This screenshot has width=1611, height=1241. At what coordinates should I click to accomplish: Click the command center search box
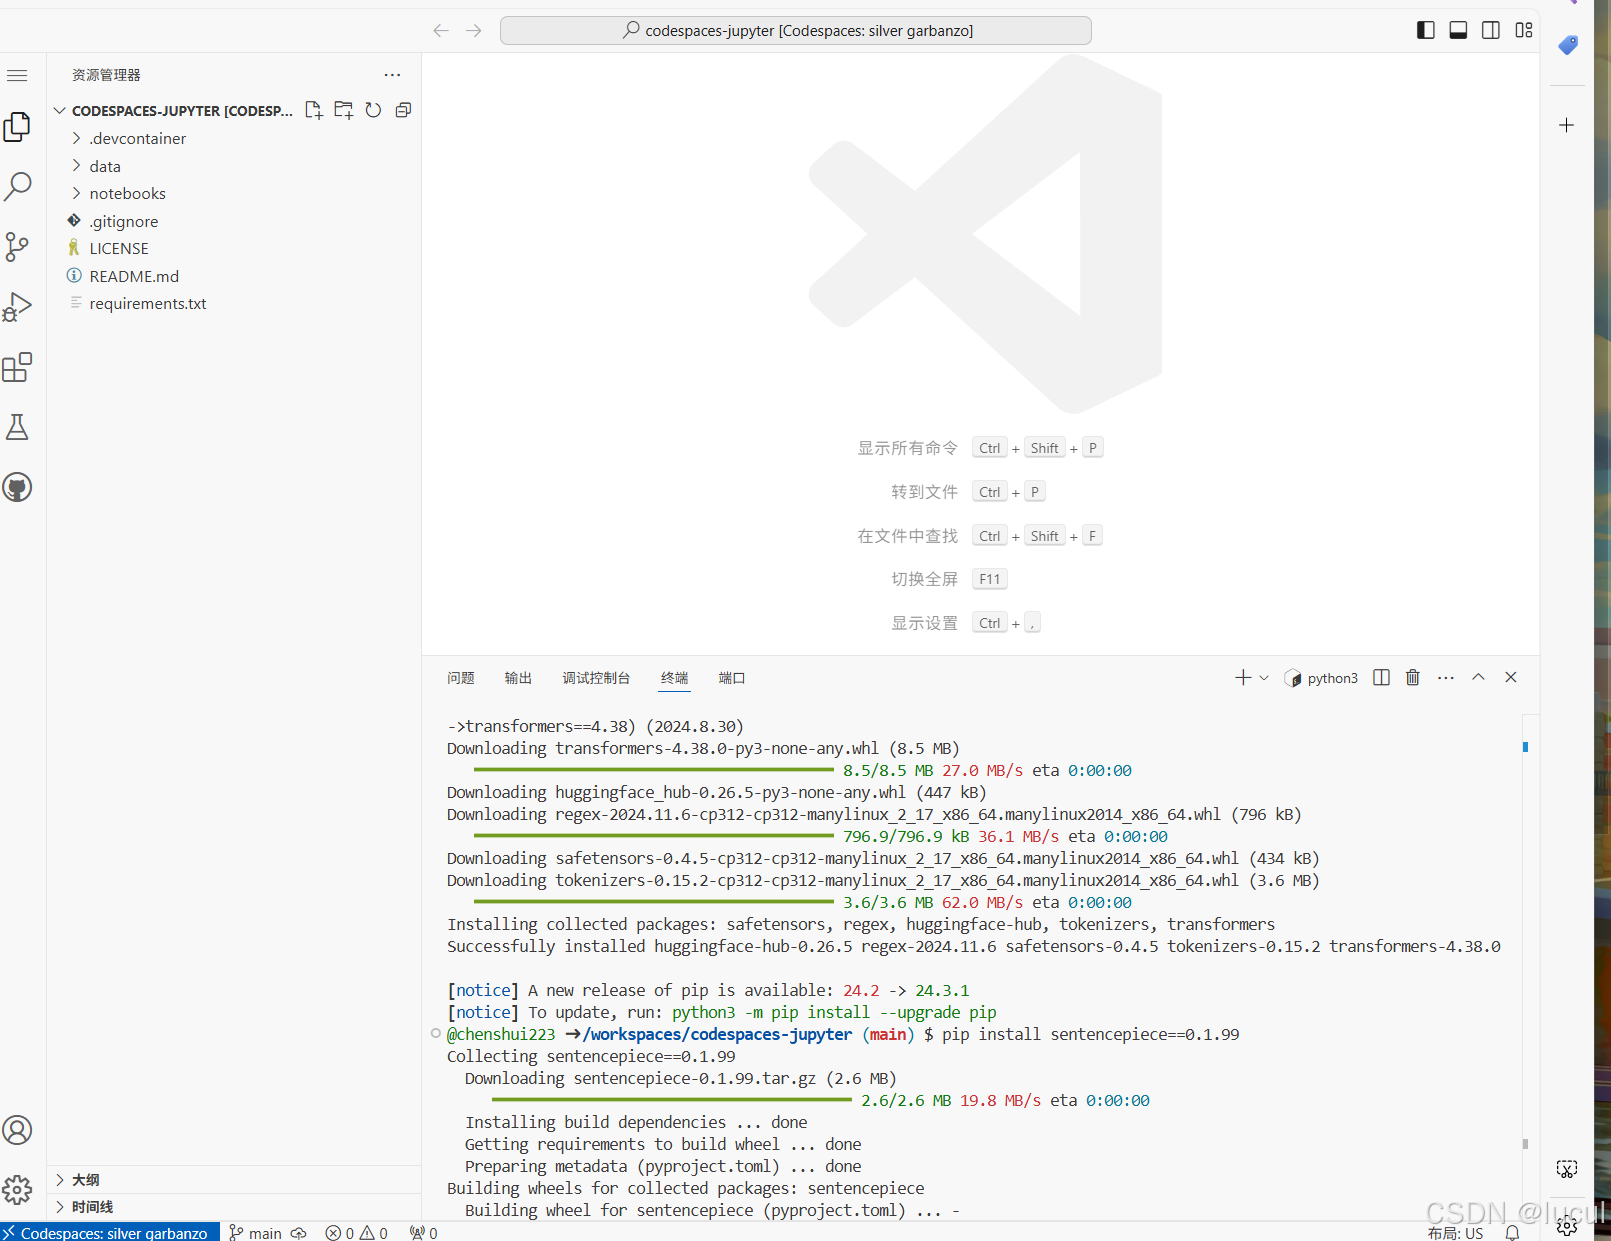796,31
